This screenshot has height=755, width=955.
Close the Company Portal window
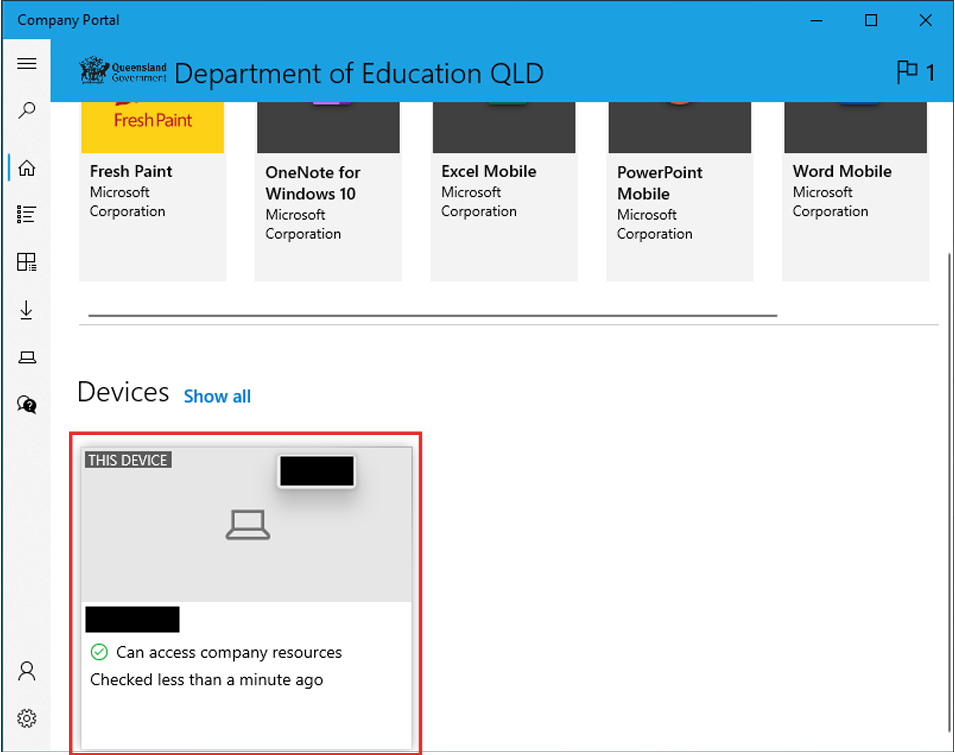point(926,20)
